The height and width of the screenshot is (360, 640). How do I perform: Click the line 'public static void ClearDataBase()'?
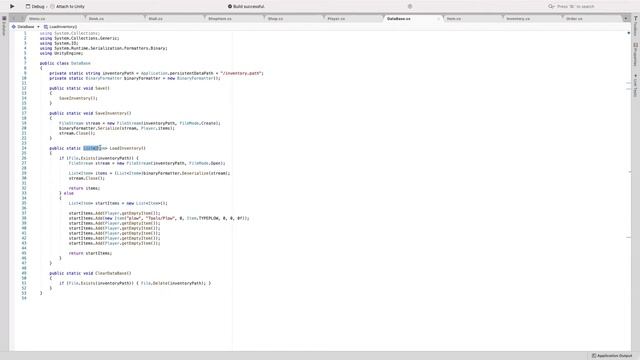click(x=90, y=273)
